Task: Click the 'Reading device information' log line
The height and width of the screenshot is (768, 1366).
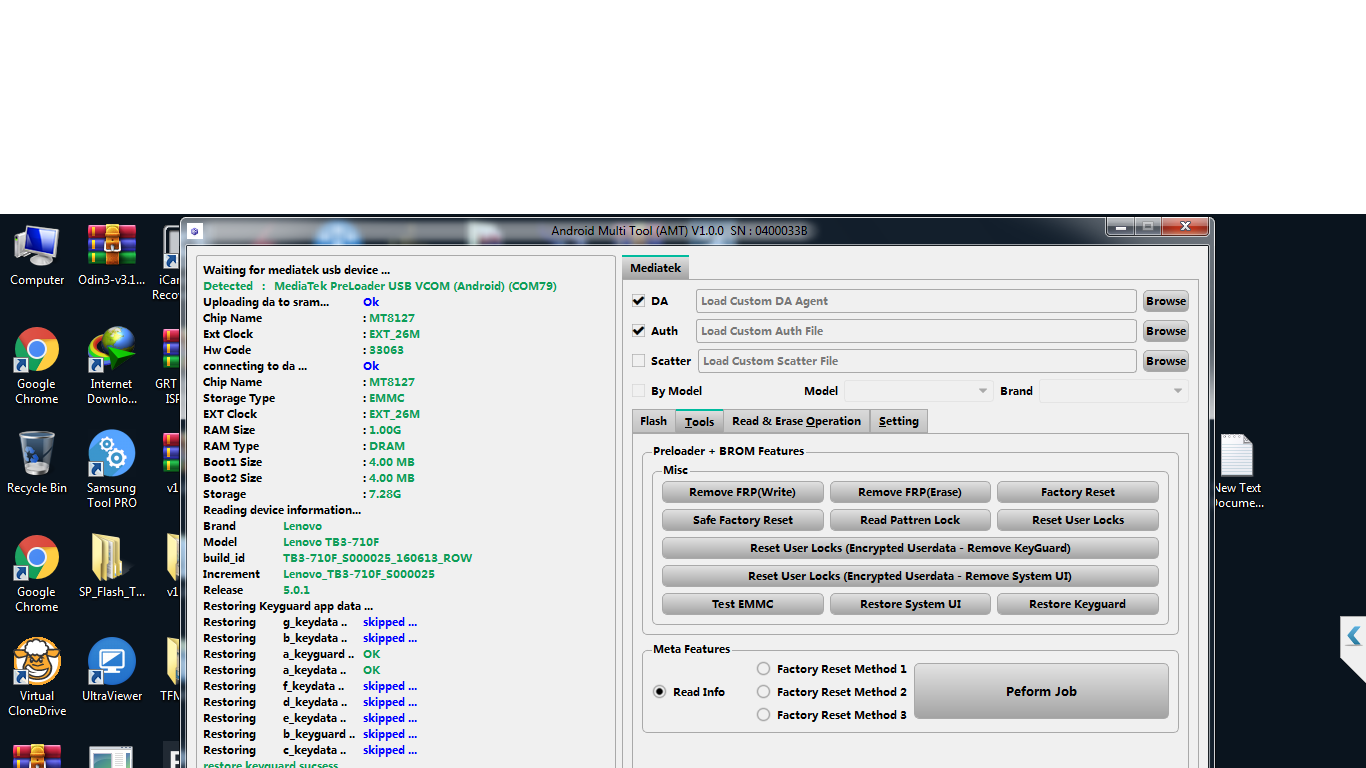Action: click(282, 510)
